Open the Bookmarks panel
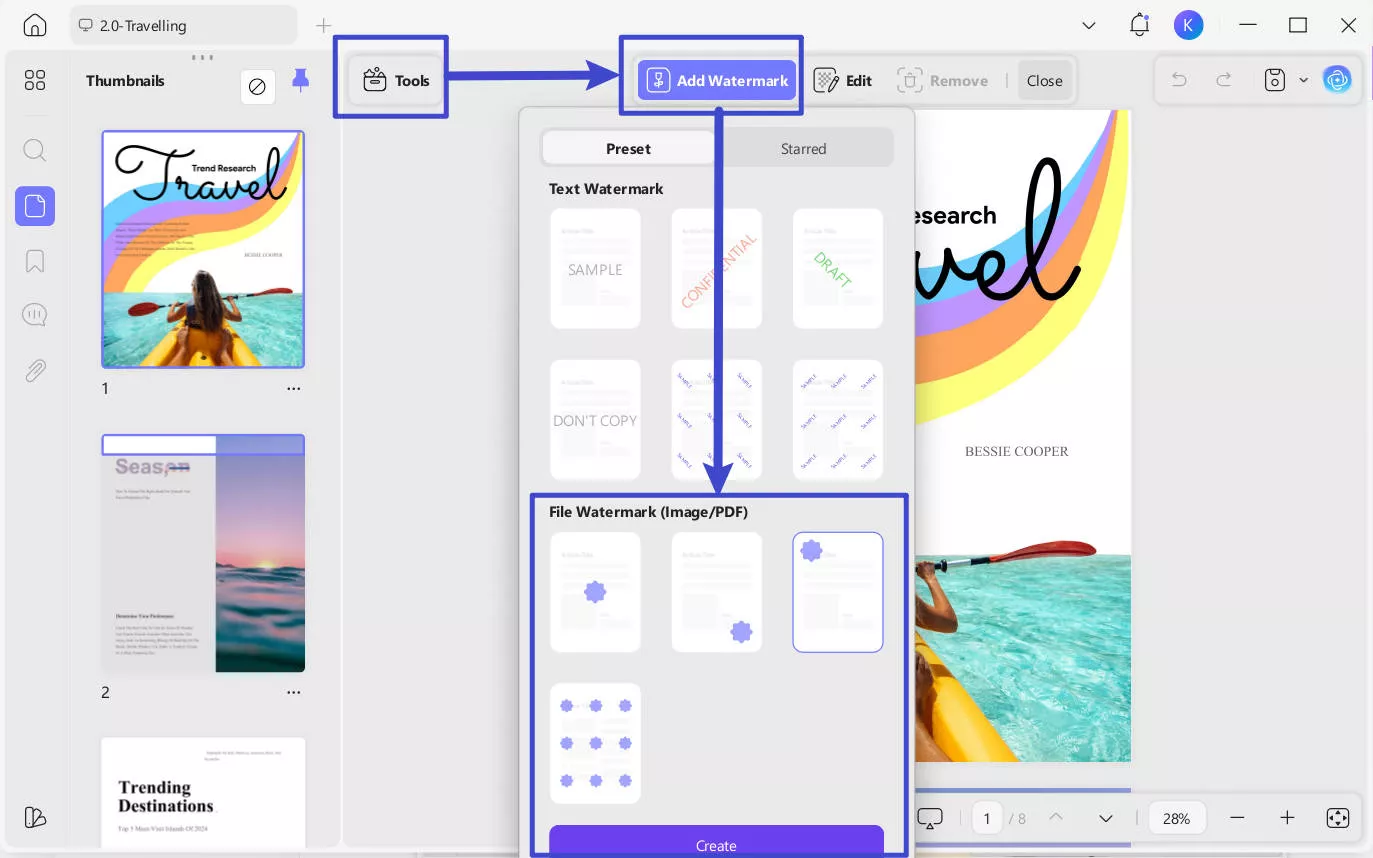Image resolution: width=1373 pixels, height=858 pixels. coord(34,261)
